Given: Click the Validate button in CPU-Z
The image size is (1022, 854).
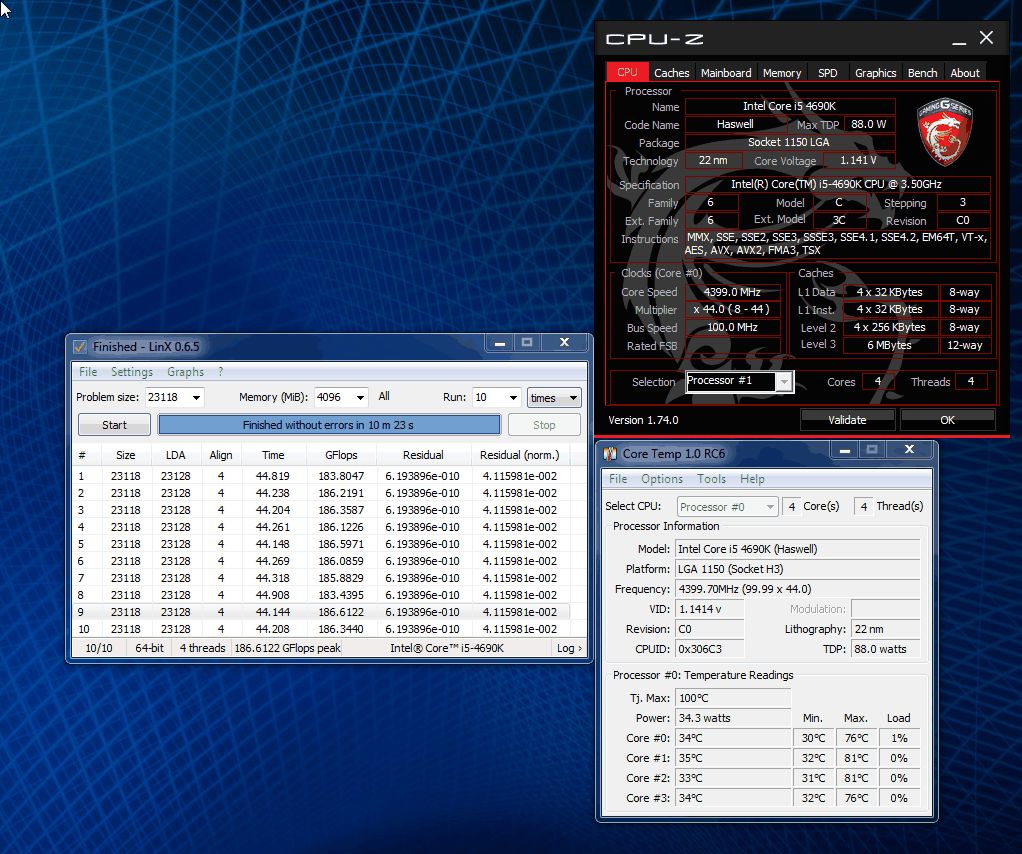Looking at the screenshot, I should point(847,420).
